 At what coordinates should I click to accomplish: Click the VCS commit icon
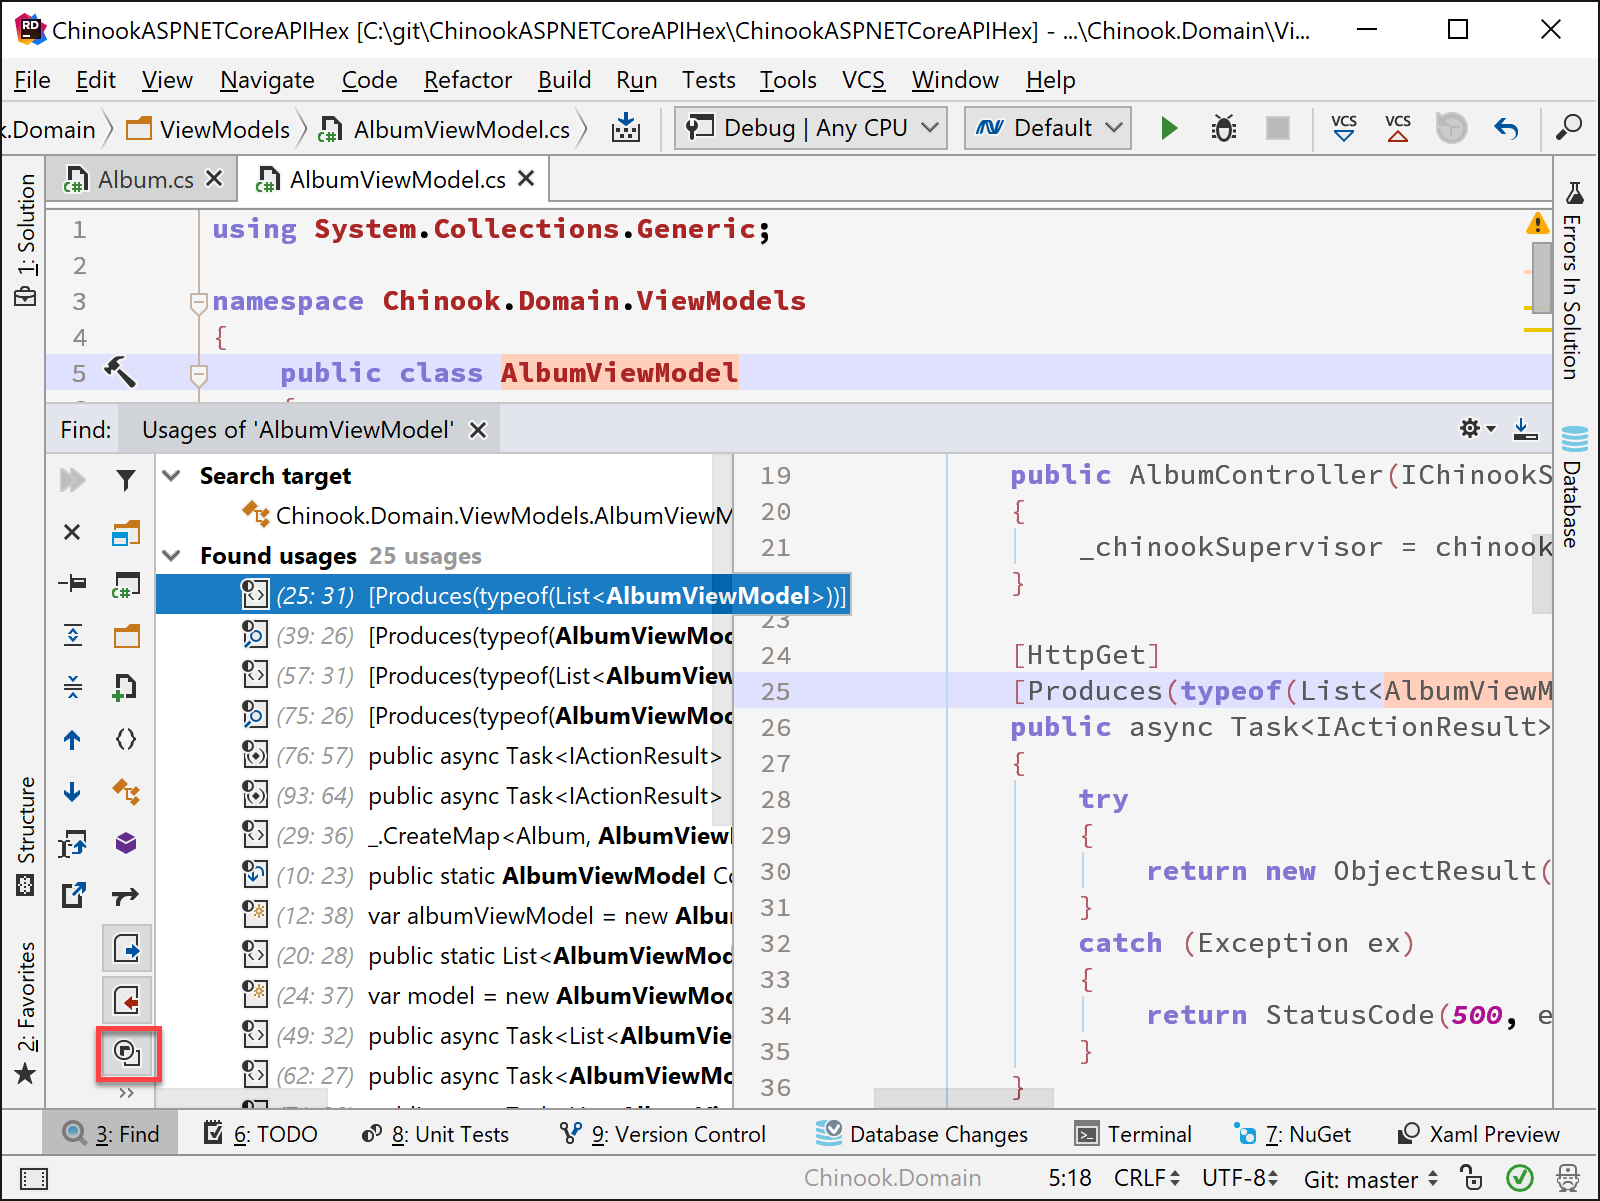point(1398,128)
